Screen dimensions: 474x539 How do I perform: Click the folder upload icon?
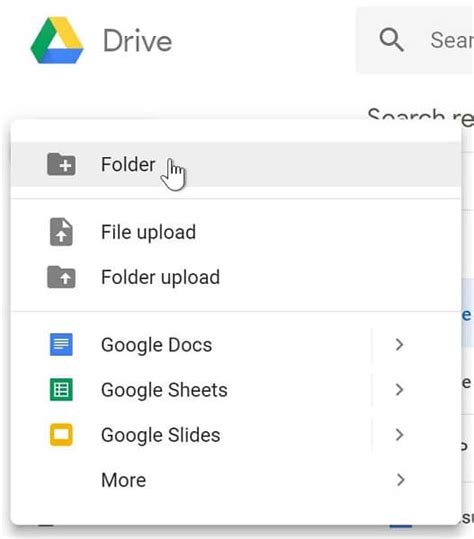(61, 277)
